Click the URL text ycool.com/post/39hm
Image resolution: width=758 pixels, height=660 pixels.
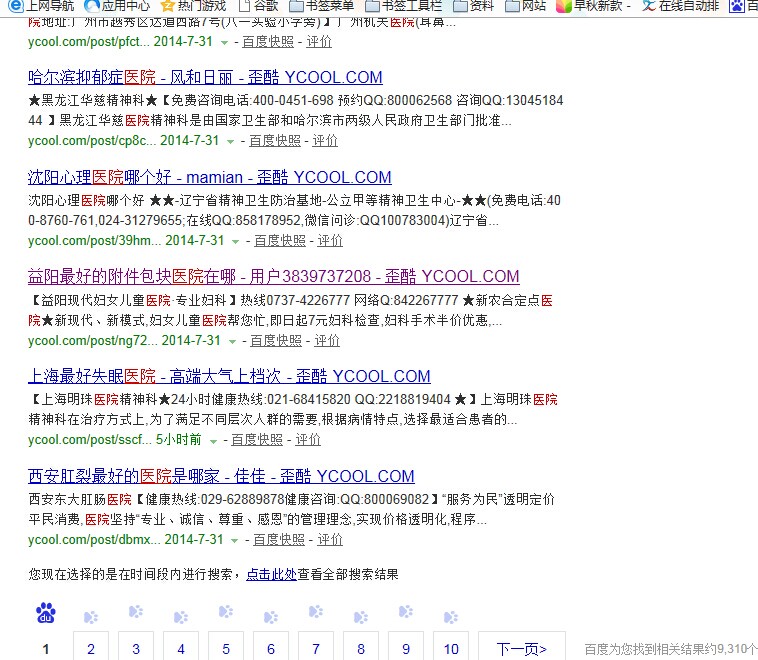(95, 240)
